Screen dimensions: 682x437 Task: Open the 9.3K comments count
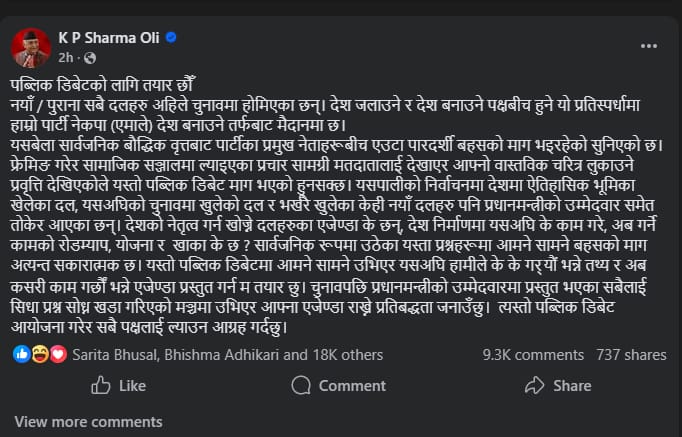click(x=533, y=353)
